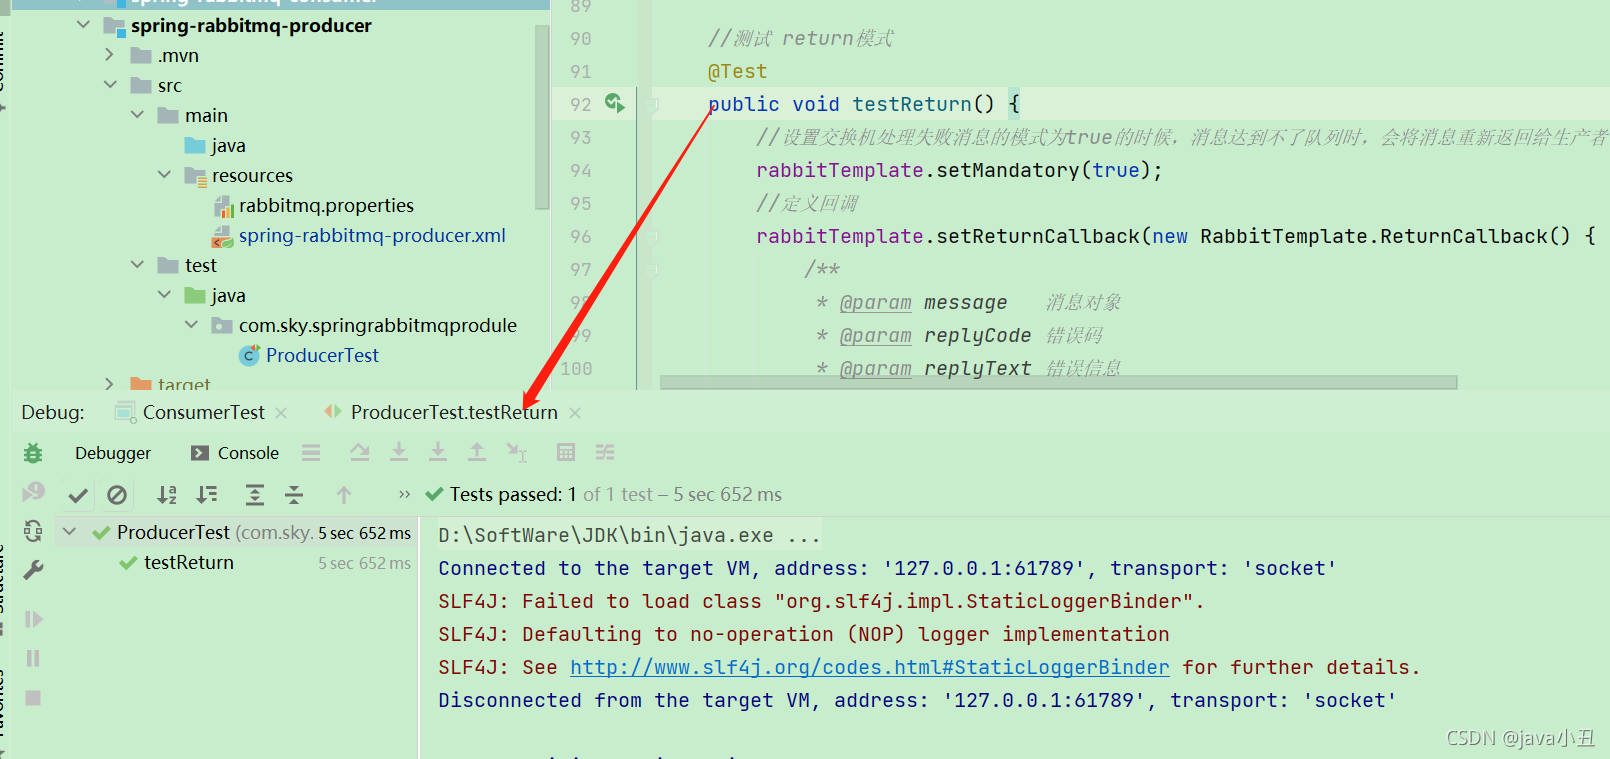Click the editor horizontal scrollbar
Image resolution: width=1610 pixels, height=759 pixels.
[1058, 382]
